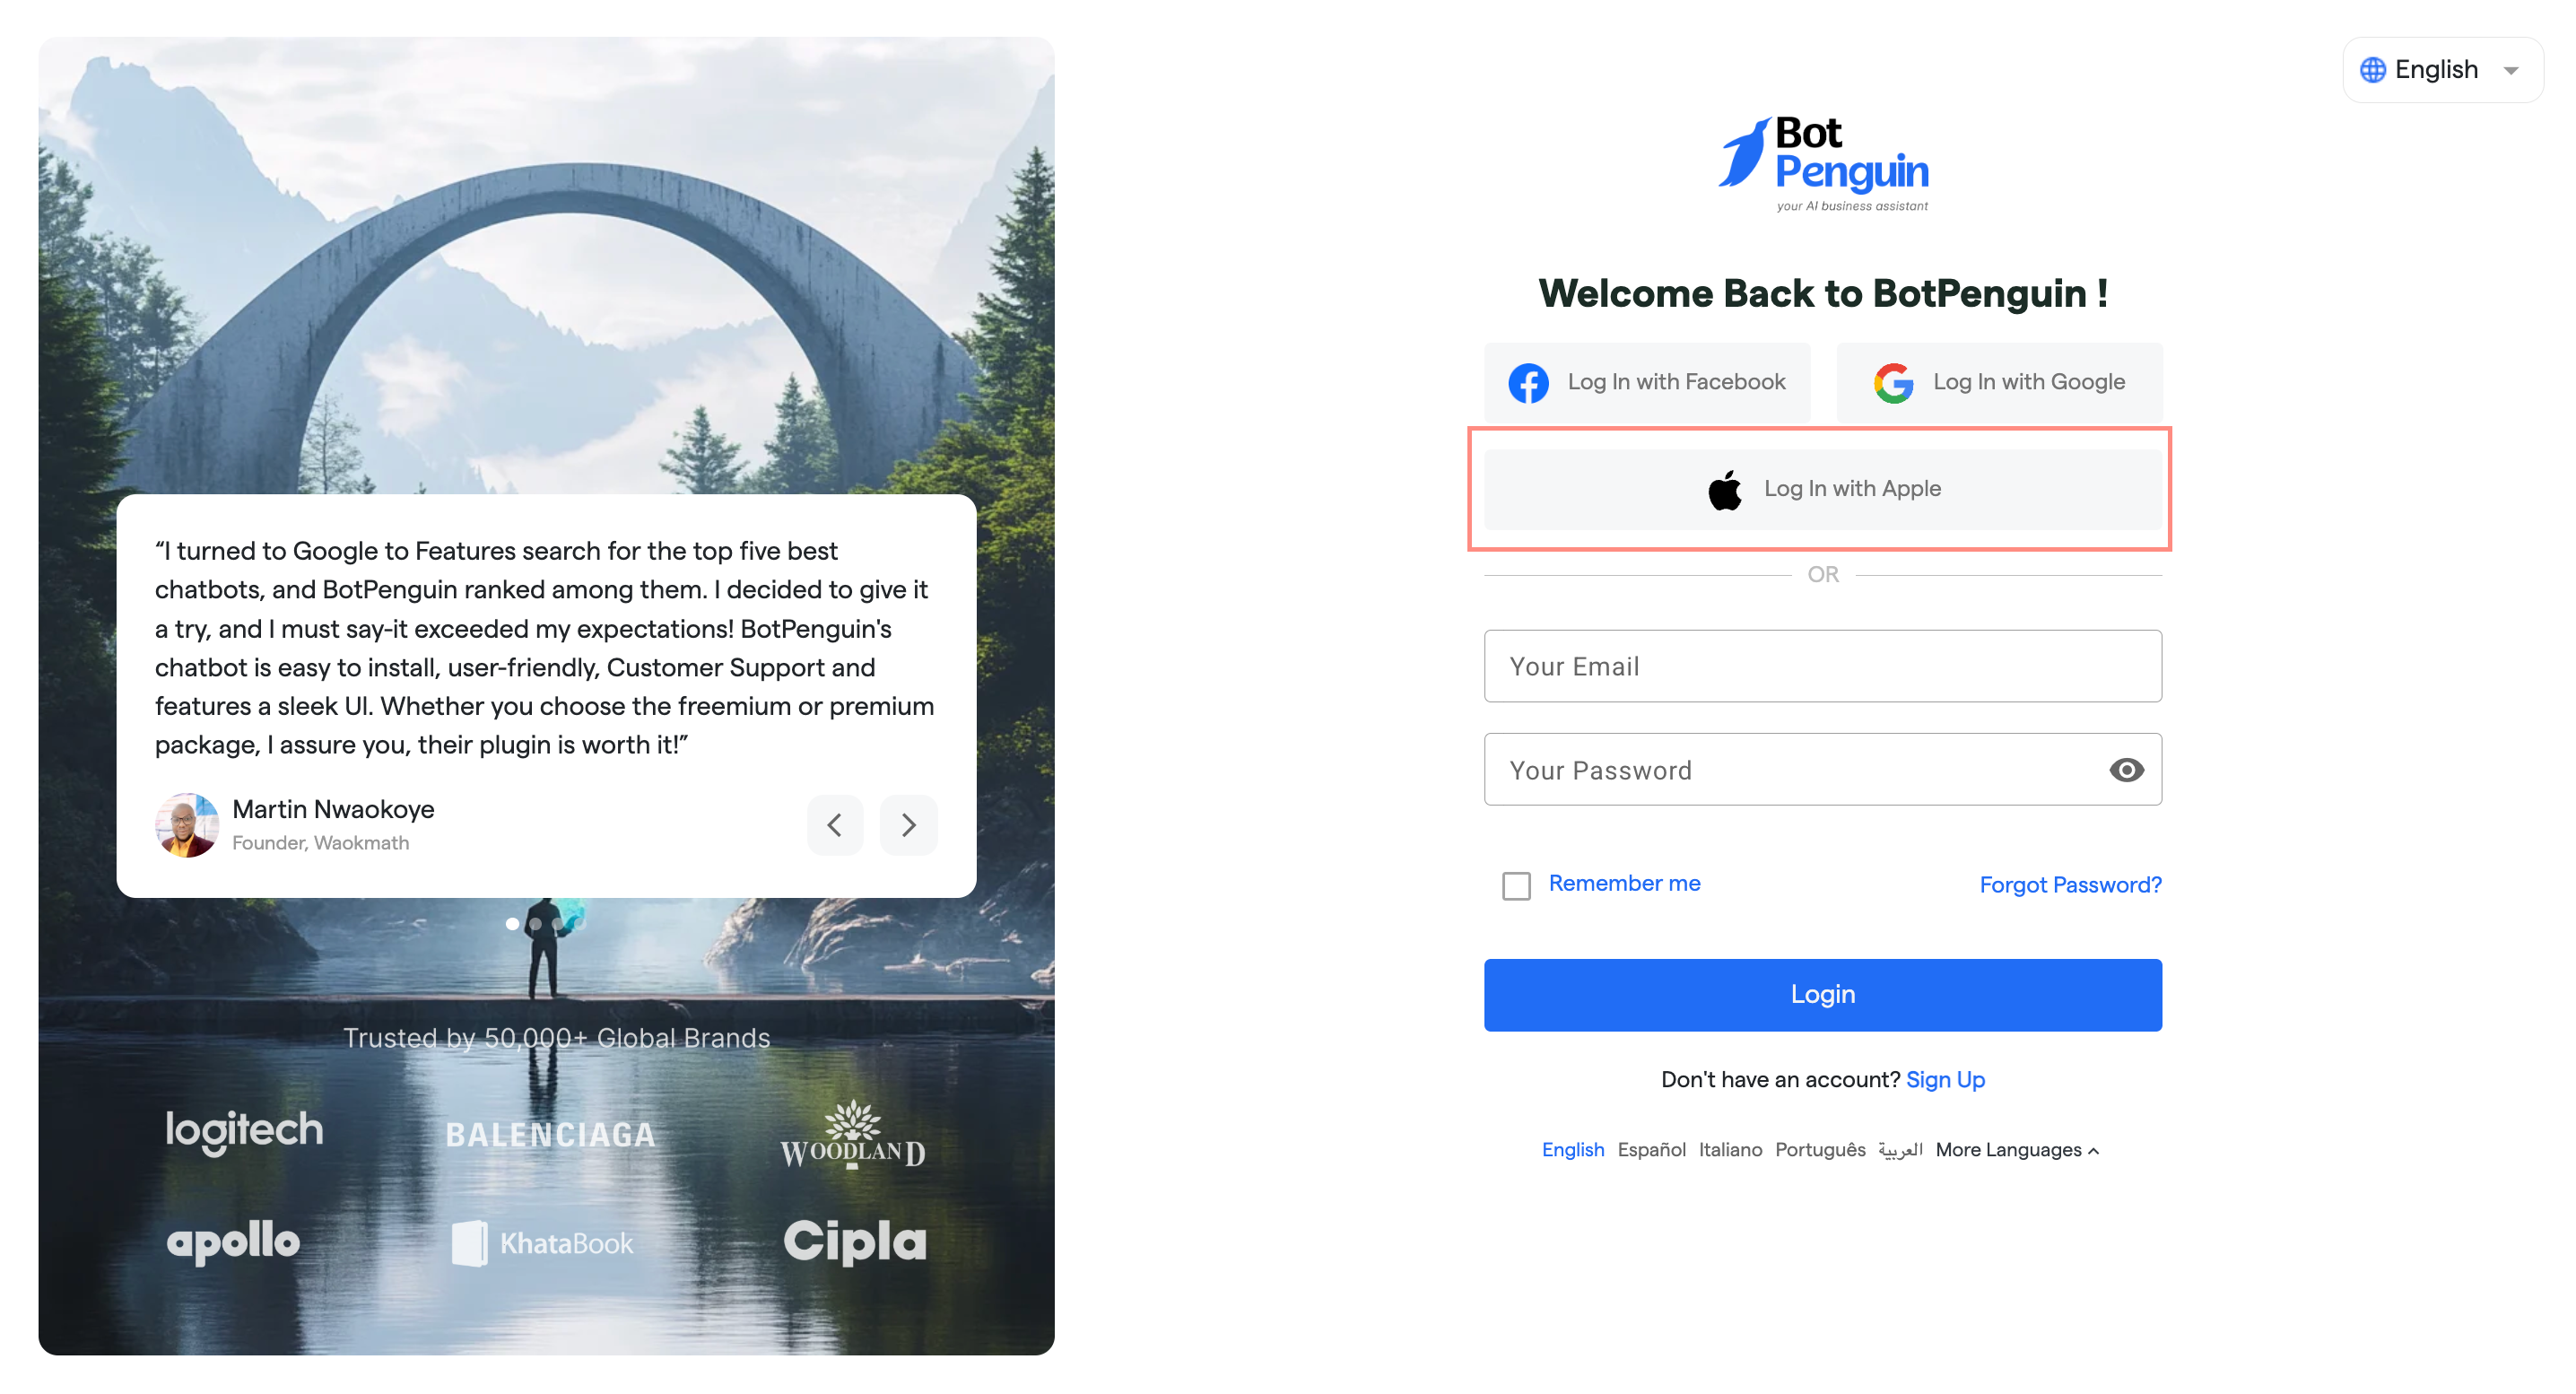Click the globe icon beside English
Viewport: 2576px width, 1394px height.
point(2372,70)
